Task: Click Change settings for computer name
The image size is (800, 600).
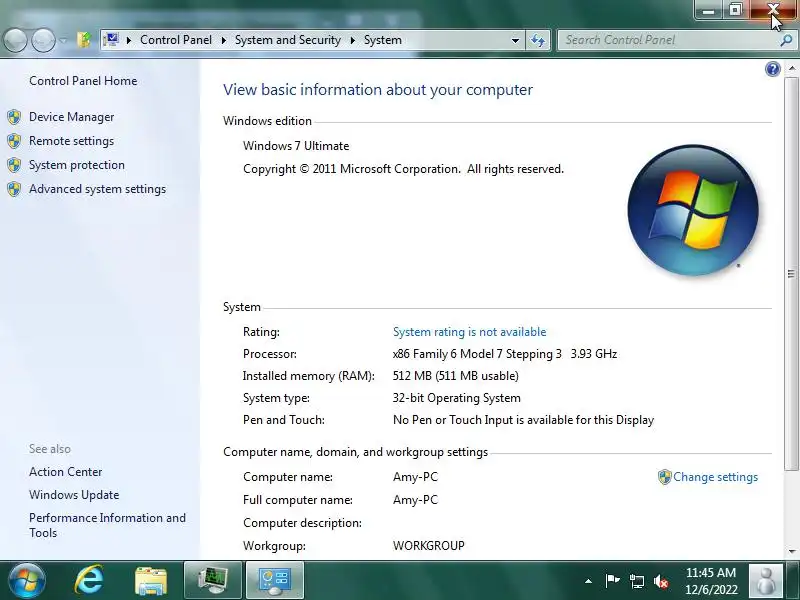Action: pos(715,477)
